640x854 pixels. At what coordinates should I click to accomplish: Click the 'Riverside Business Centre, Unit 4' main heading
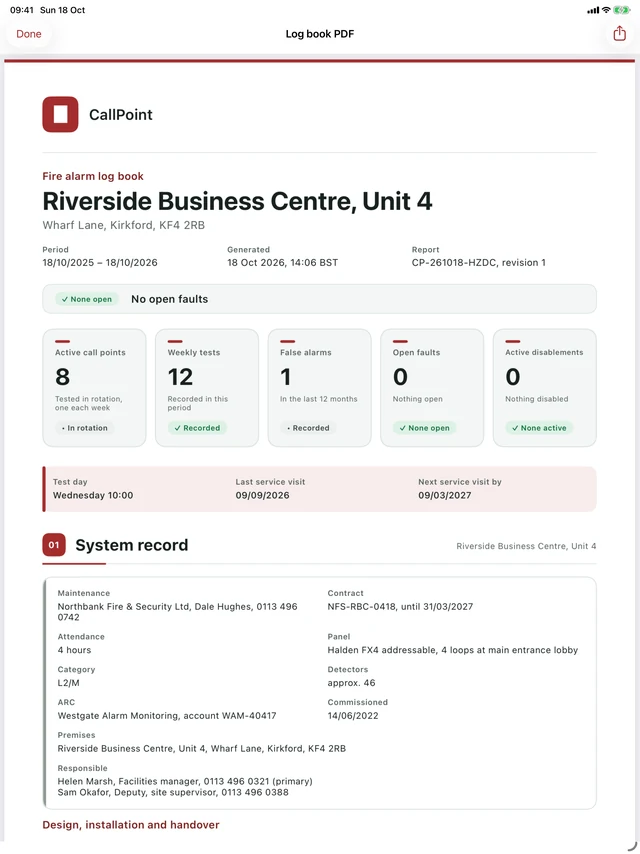coord(237,201)
